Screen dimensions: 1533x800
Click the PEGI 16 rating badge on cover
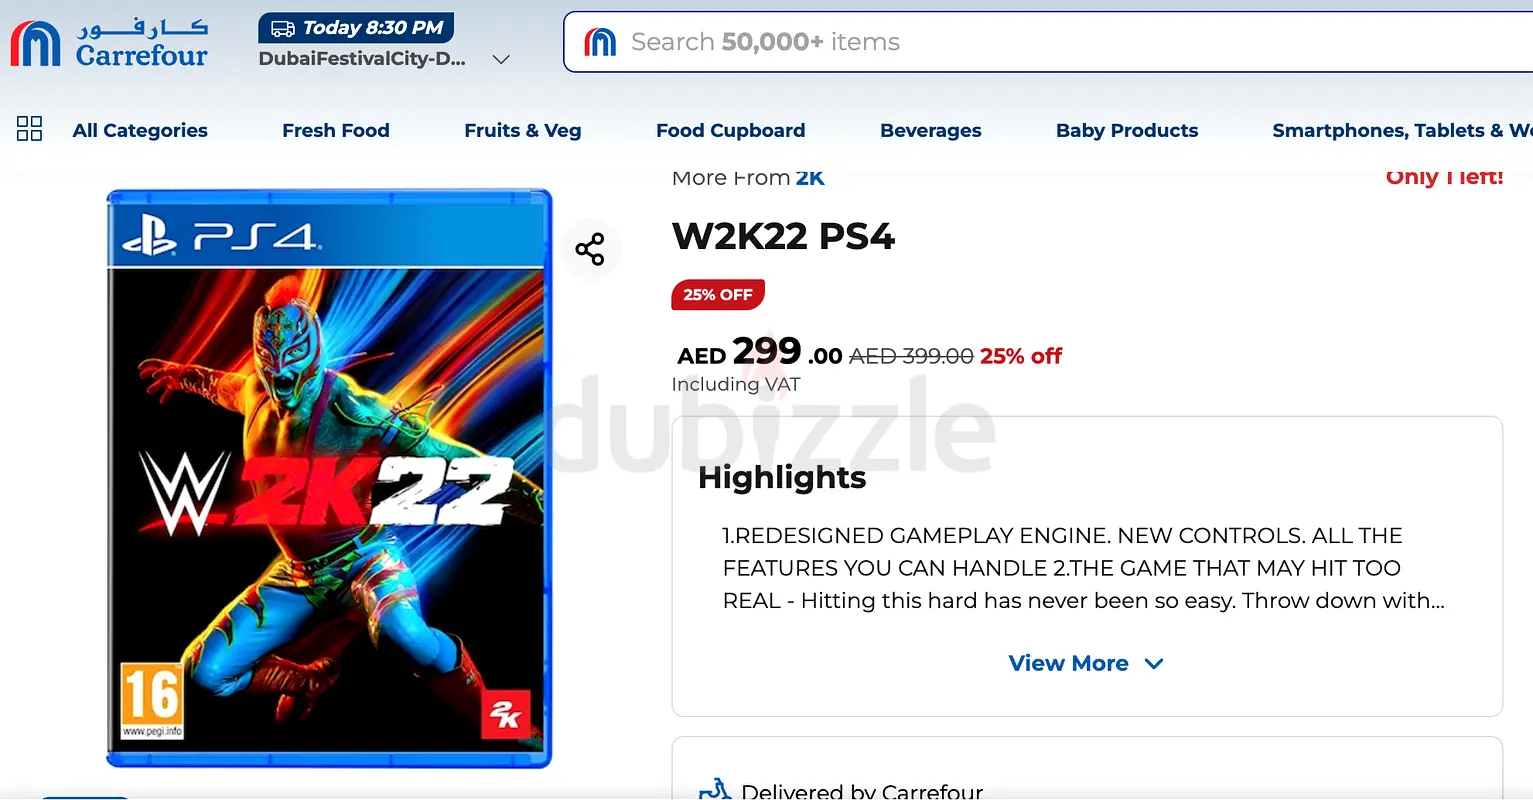pos(152,700)
